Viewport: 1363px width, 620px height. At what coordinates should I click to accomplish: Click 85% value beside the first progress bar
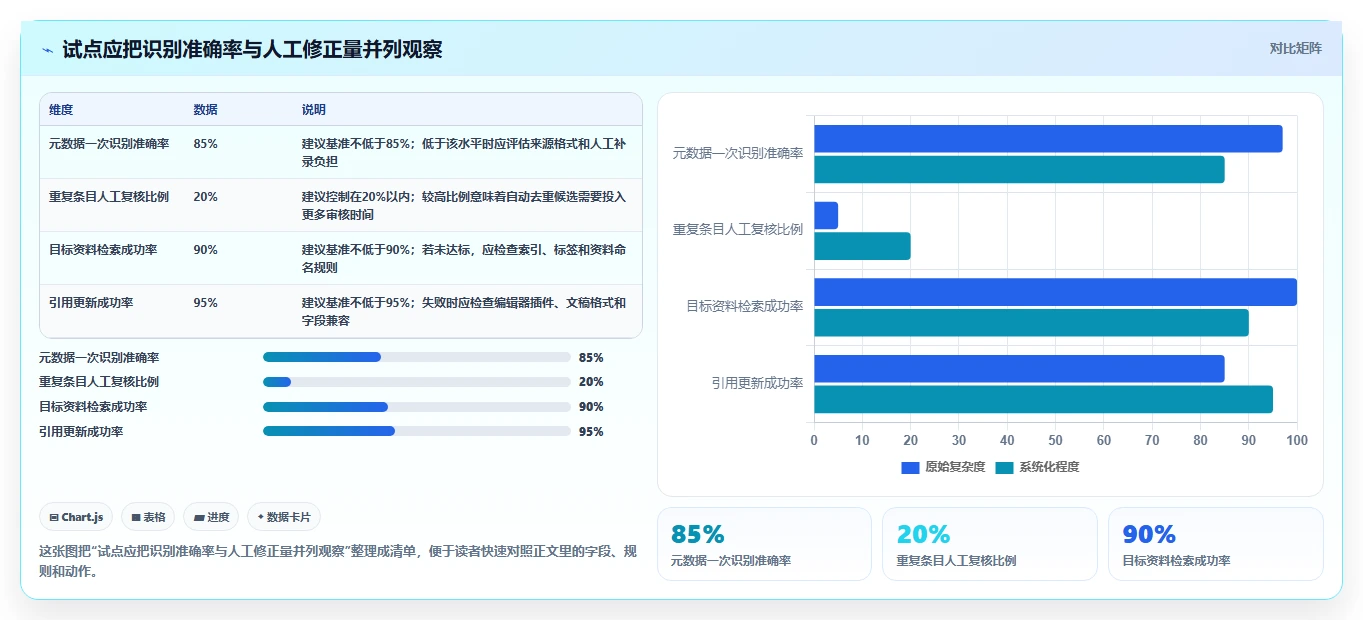[591, 357]
